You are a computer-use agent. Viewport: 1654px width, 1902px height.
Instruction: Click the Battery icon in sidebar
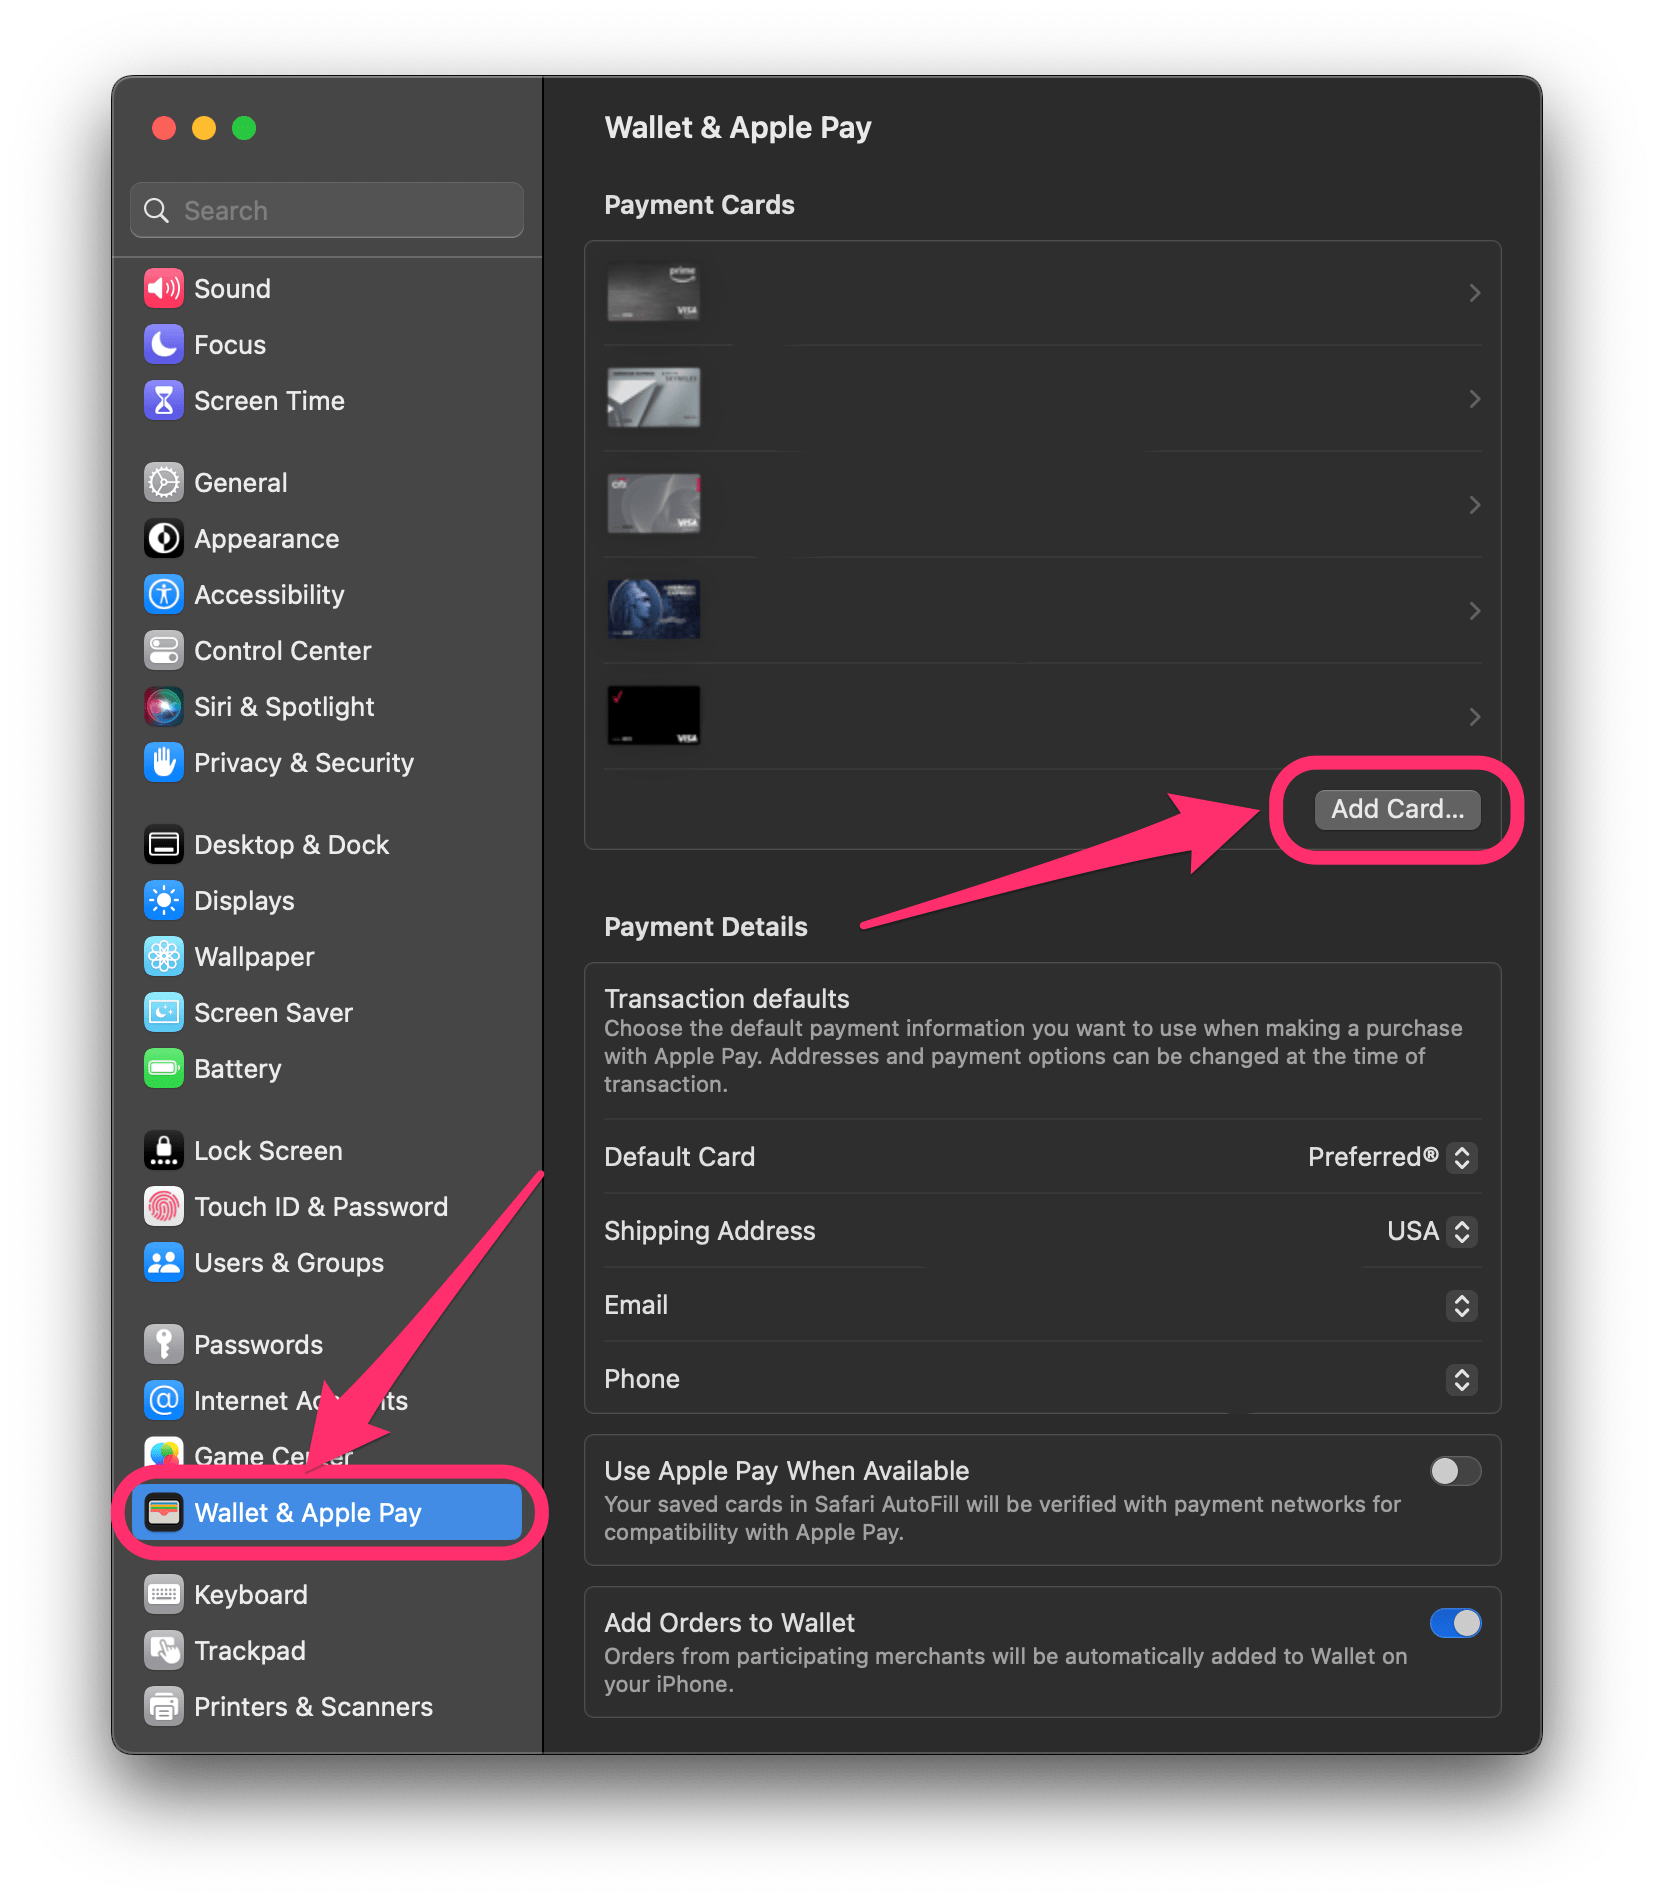(x=164, y=1069)
